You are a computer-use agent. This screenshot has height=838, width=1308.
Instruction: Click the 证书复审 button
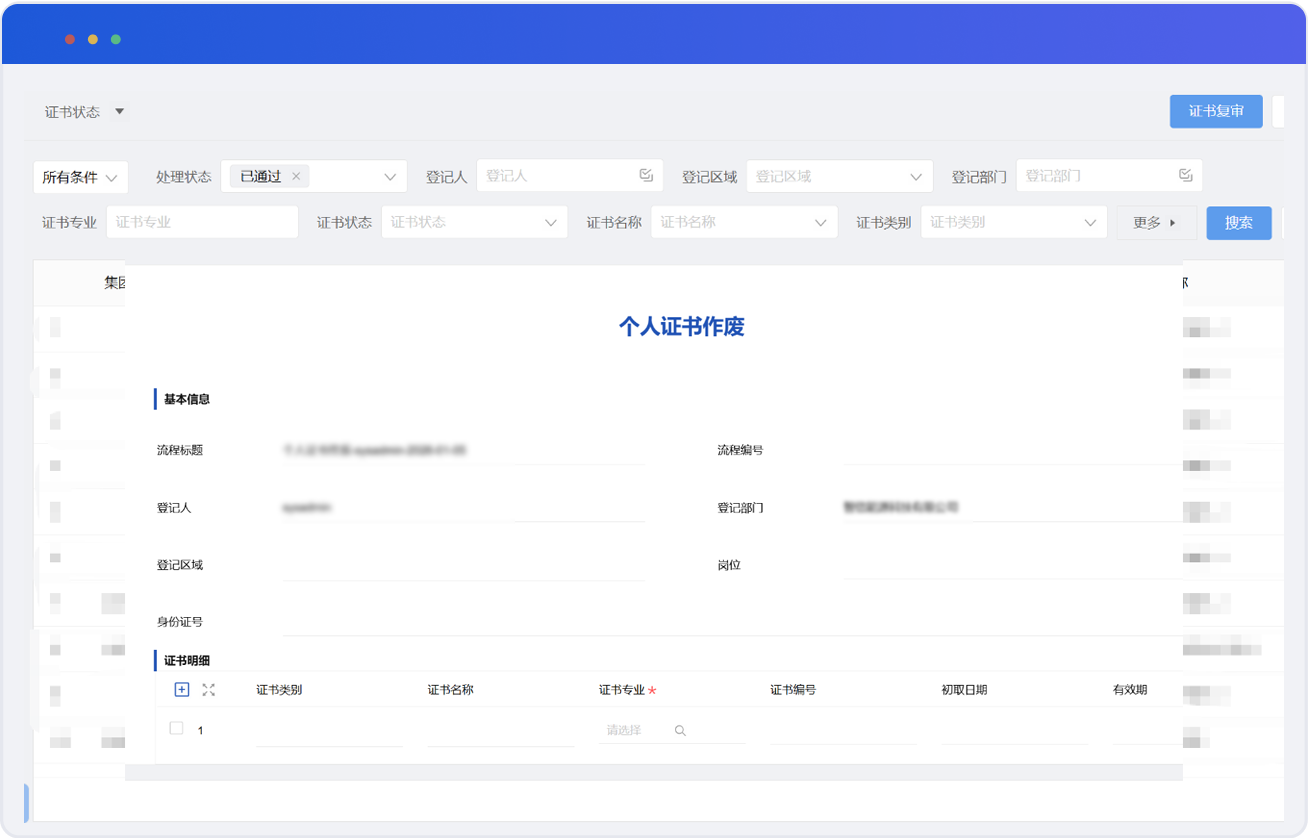1216,111
